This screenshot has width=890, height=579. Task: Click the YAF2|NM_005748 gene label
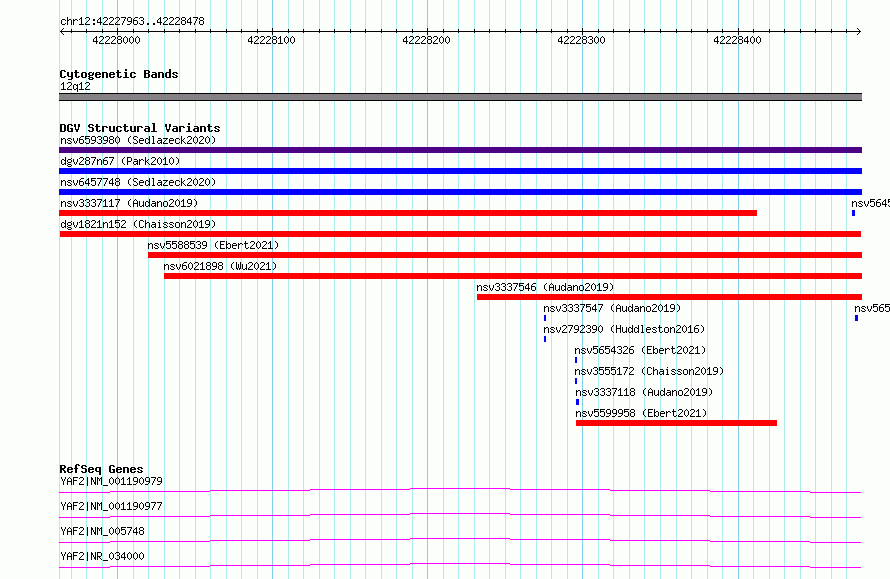pyautogui.click(x=102, y=531)
